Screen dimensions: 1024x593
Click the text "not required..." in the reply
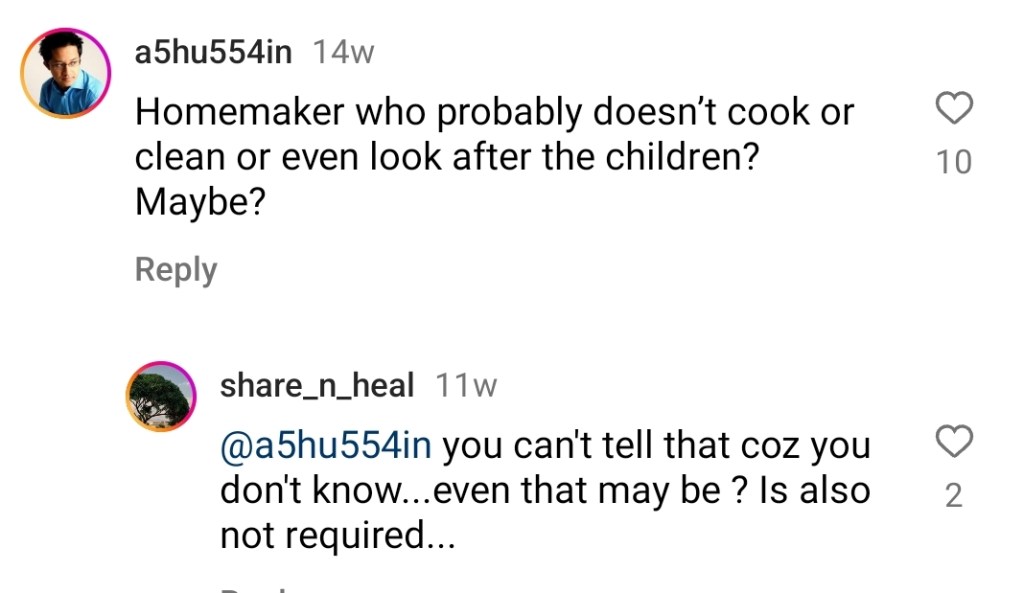click(x=337, y=536)
